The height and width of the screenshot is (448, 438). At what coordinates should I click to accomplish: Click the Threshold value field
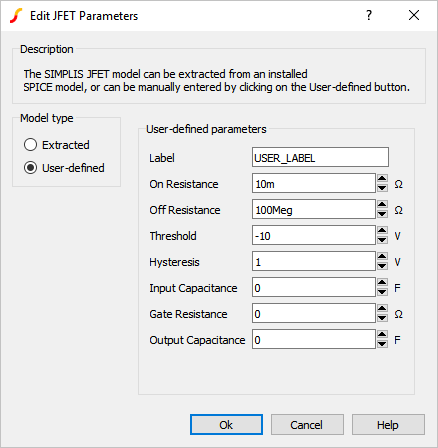[x=314, y=235]
